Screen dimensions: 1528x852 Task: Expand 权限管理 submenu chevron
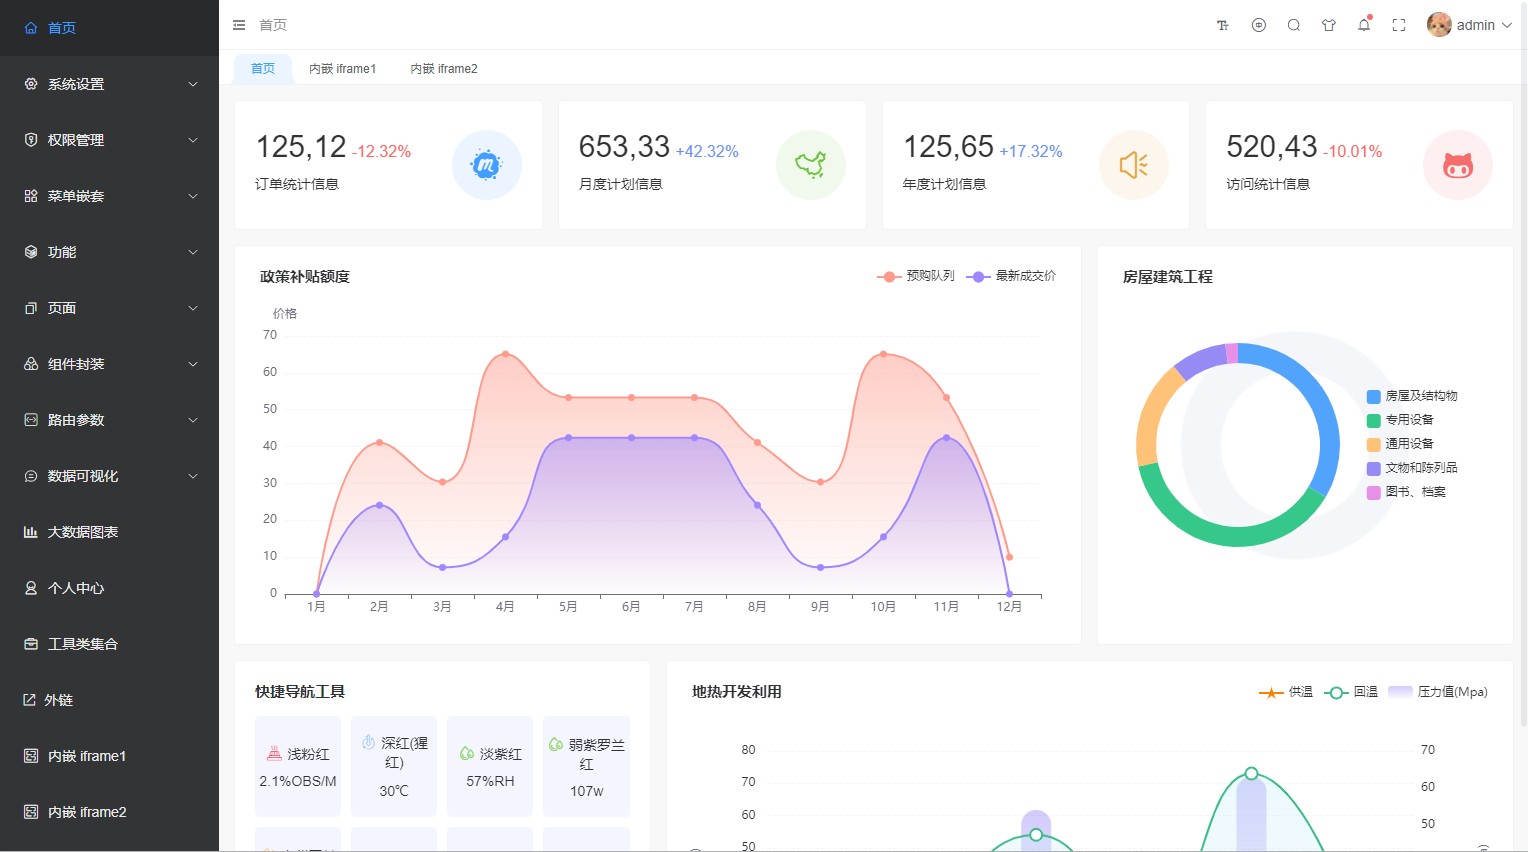(193, 140)
